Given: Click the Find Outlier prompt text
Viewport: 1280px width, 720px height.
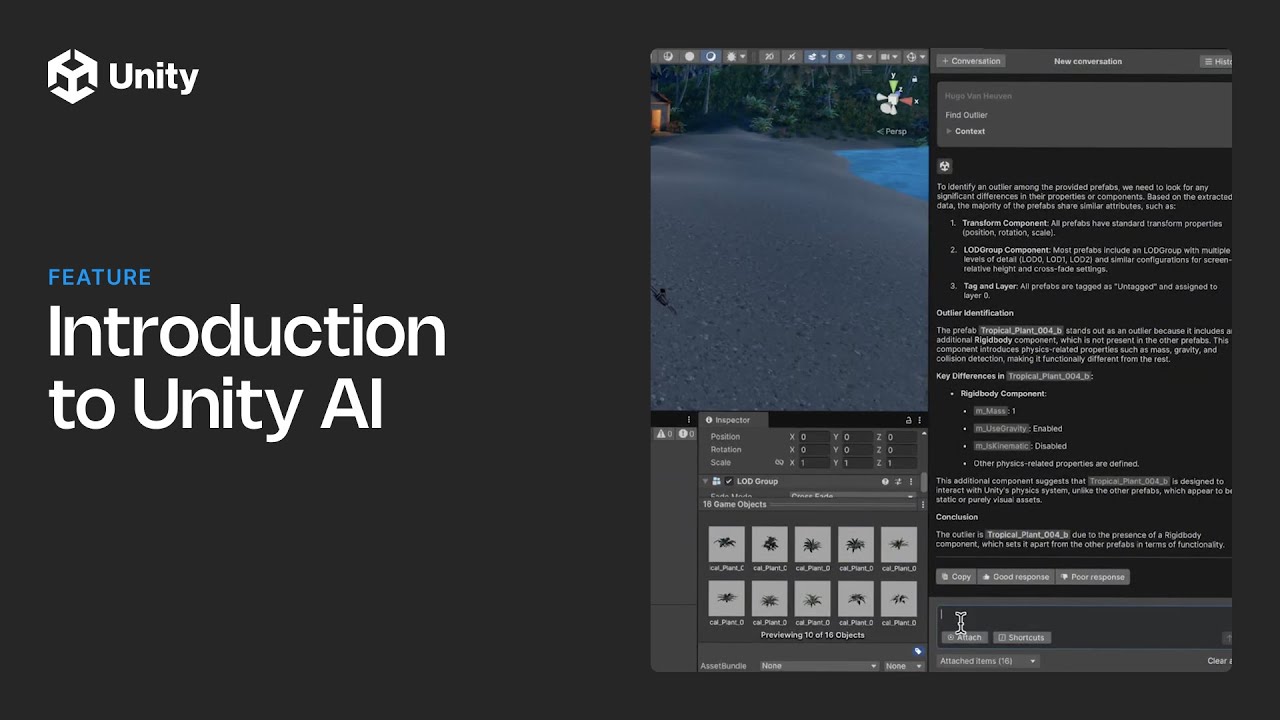Looking at the screenshot, I should click(x=967, y=115).
